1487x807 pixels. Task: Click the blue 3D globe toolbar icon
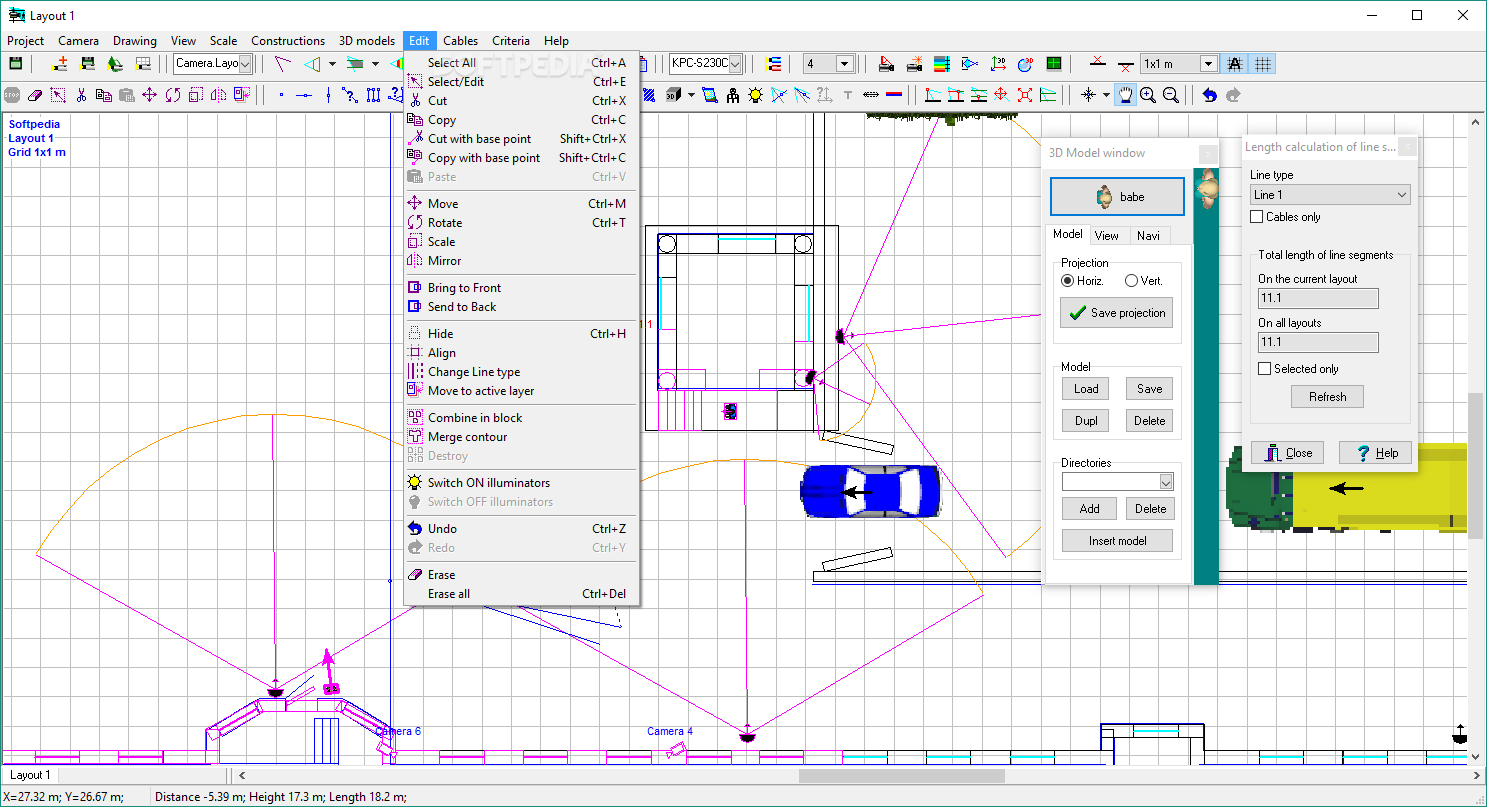(1025, 64)
